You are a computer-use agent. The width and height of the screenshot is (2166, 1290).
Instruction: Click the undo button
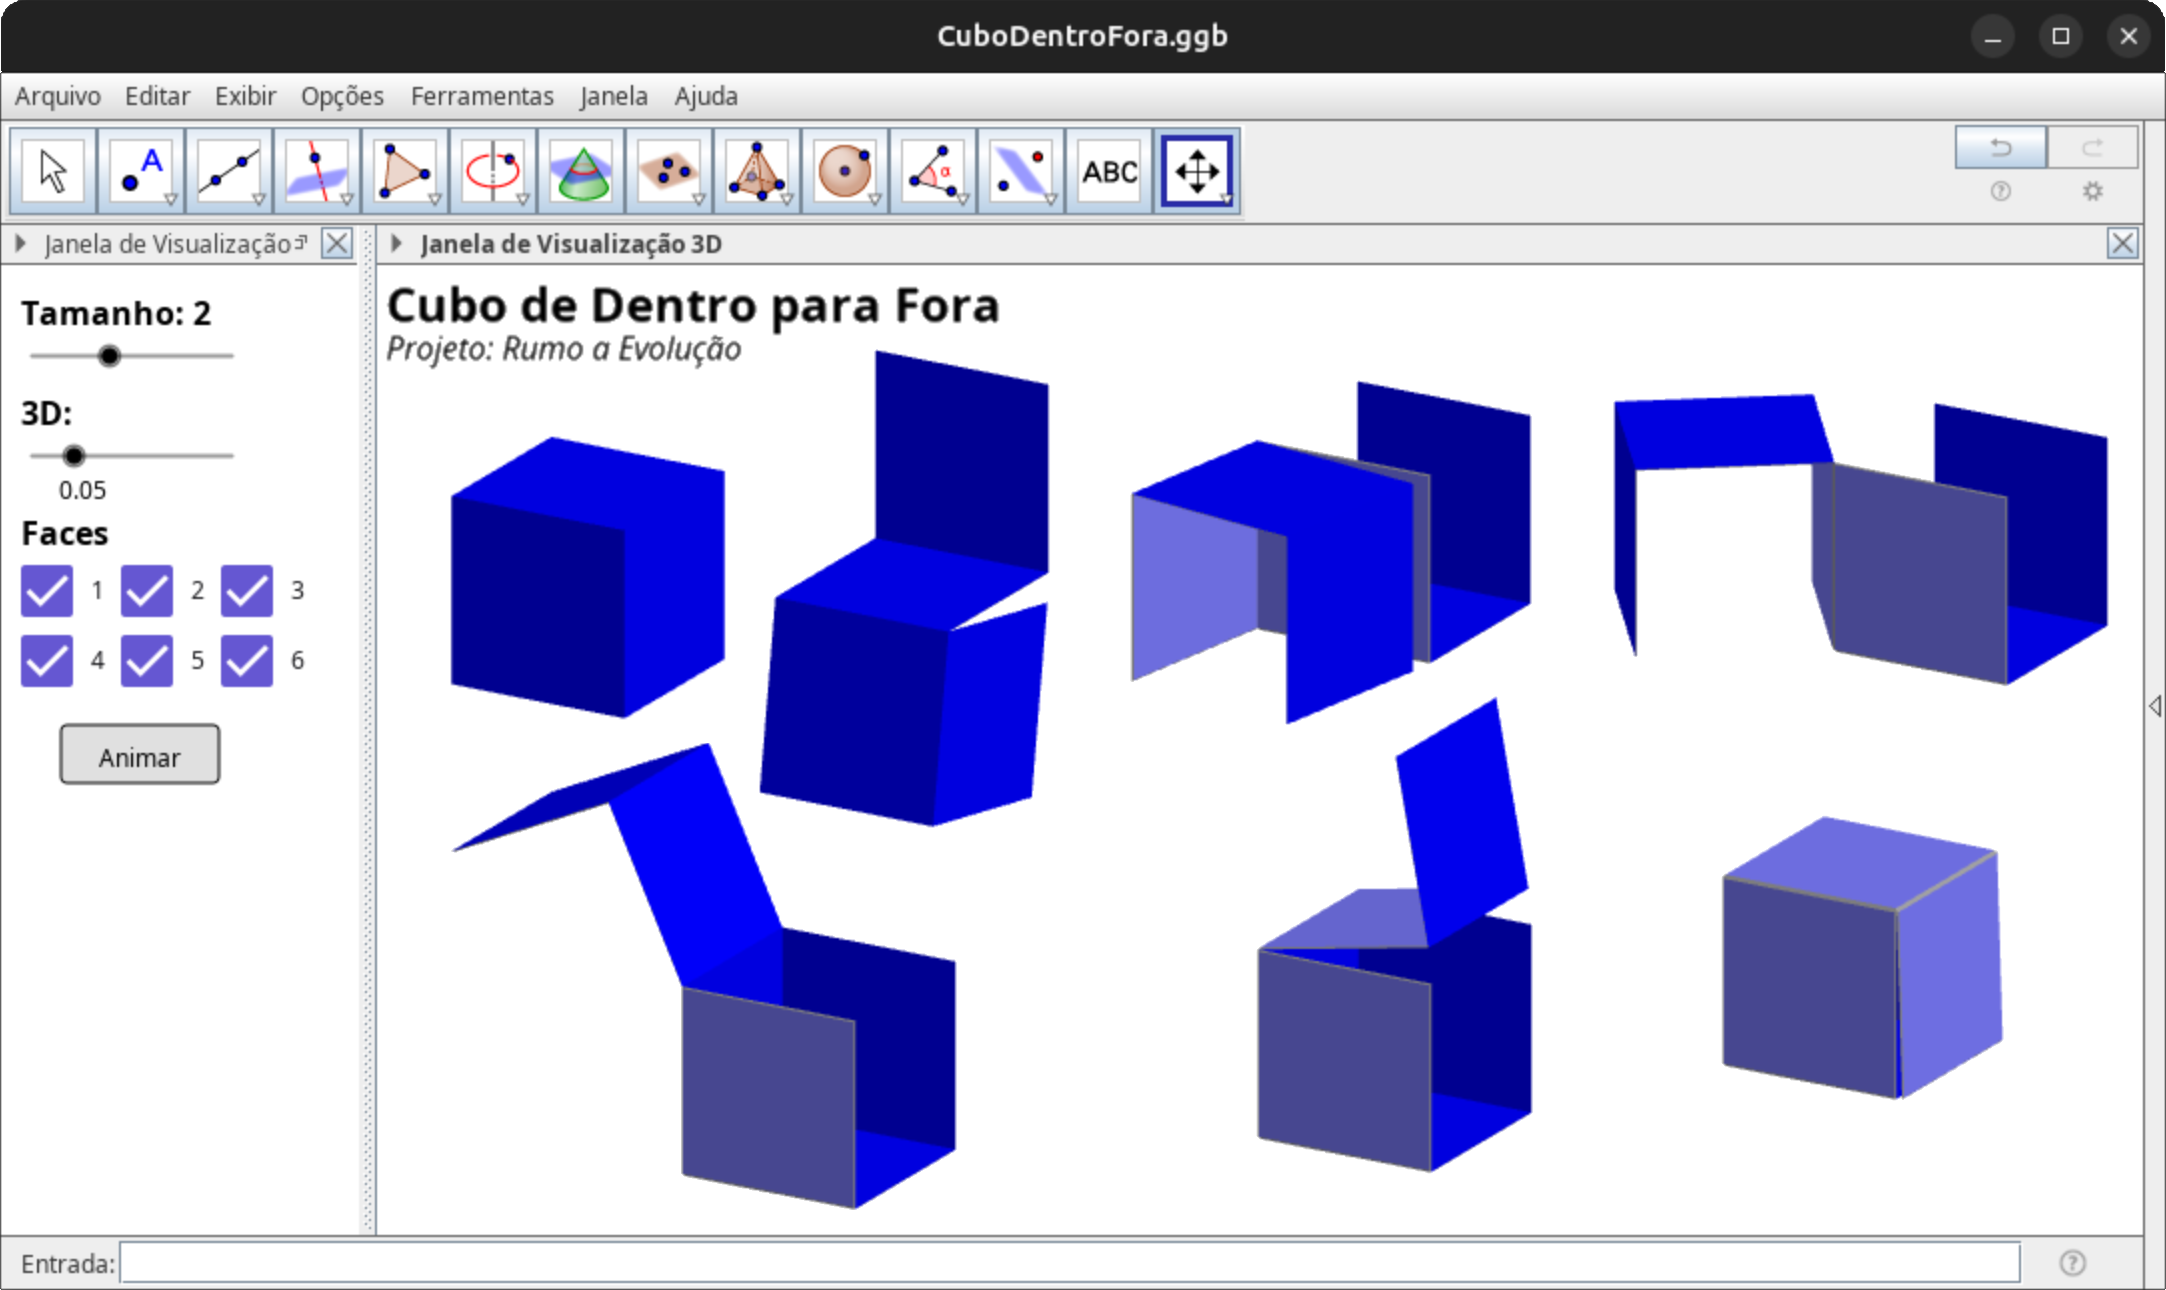[x=2000, y=148]
